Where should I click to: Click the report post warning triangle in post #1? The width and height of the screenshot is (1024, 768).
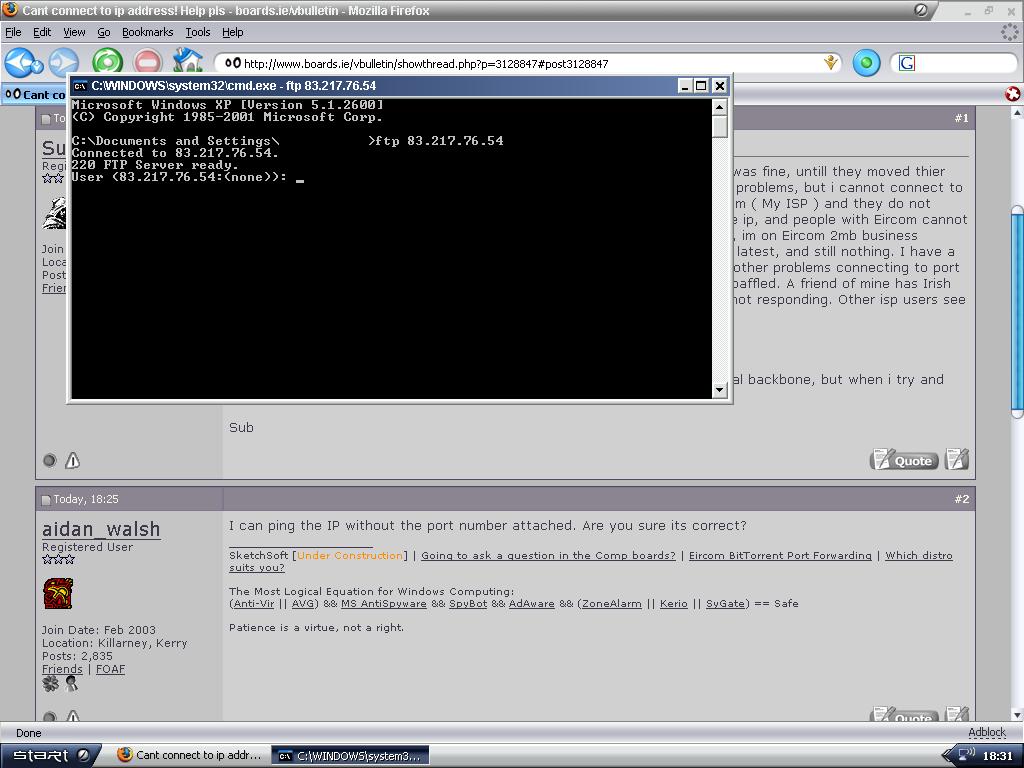(72, 460)
